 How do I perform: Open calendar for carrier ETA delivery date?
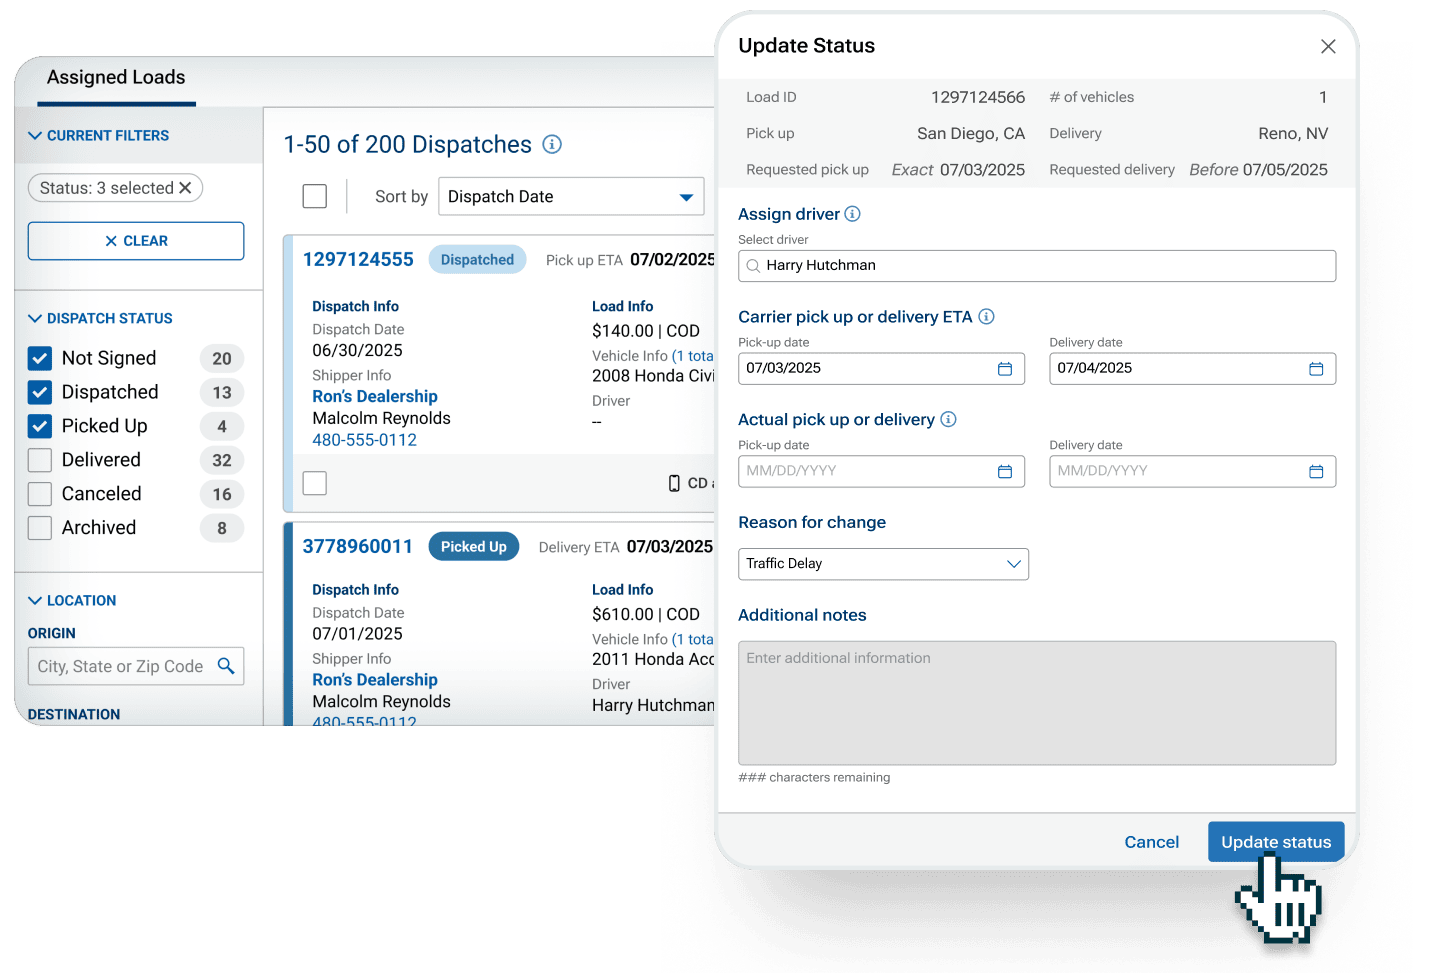1315,369
